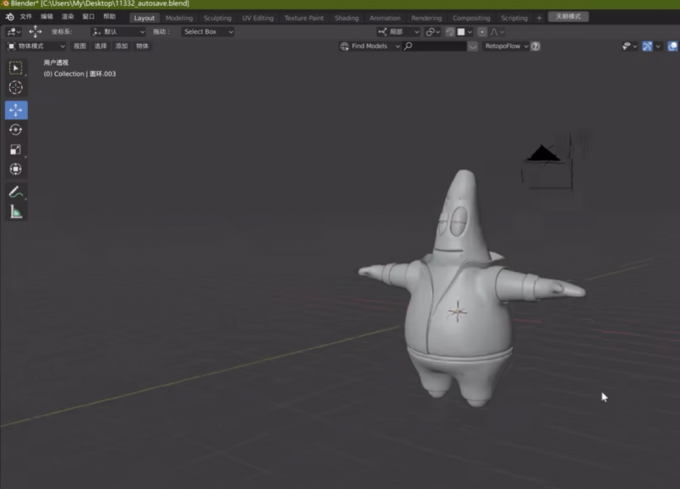
Task: Activate the Annotate pencil tool
Action: point(16,192)
